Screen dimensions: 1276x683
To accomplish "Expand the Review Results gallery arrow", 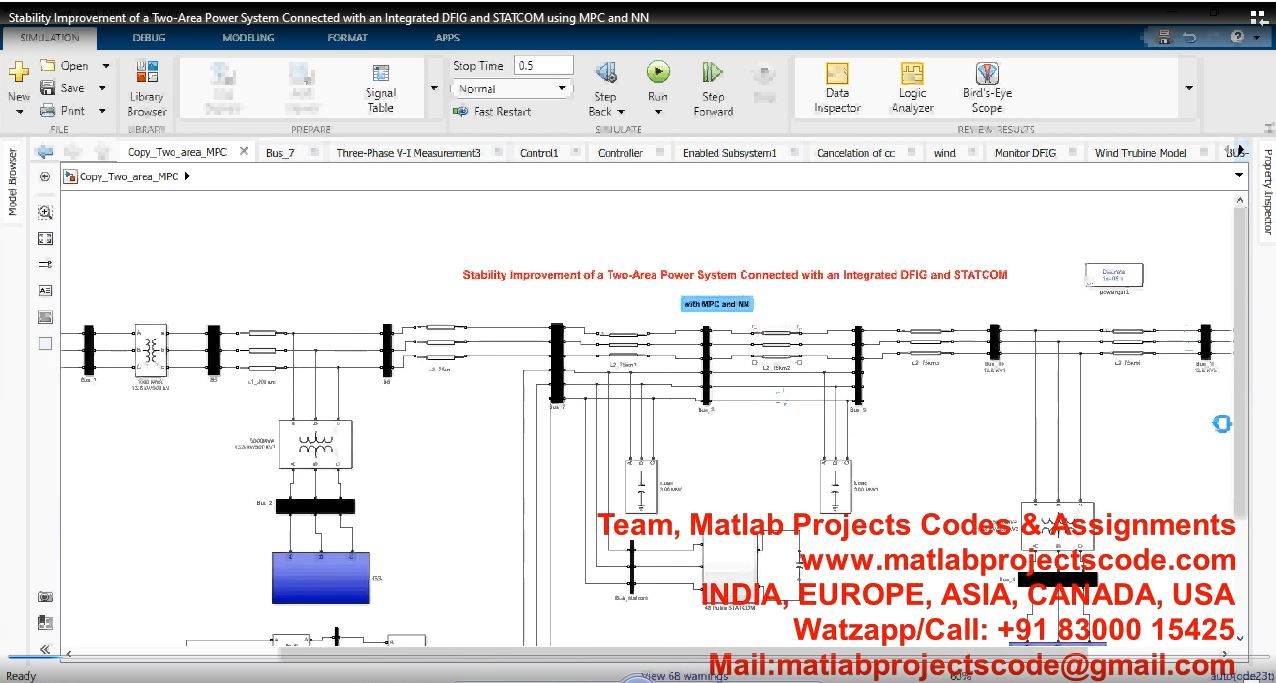I will (1189, 88).
